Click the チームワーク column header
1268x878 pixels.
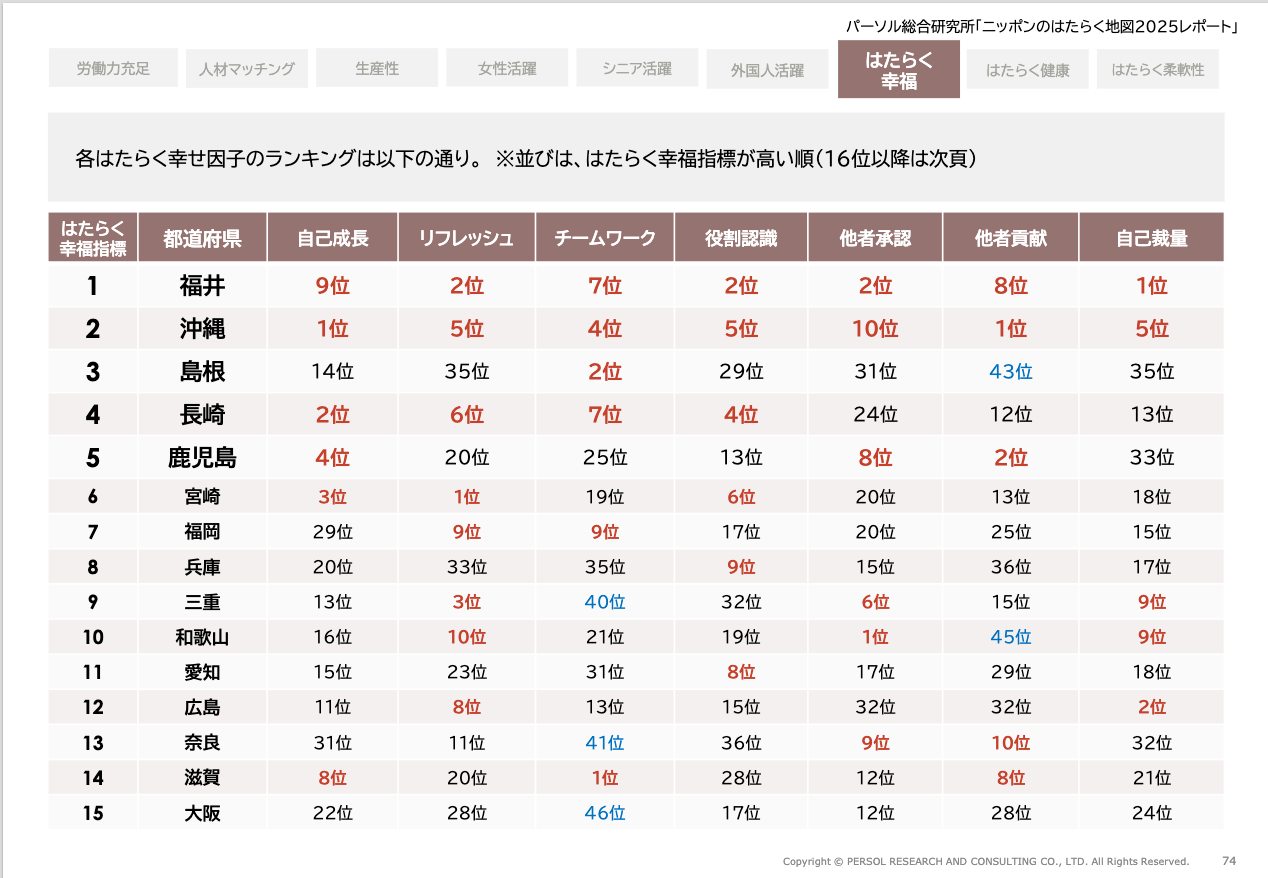(604, 238)
